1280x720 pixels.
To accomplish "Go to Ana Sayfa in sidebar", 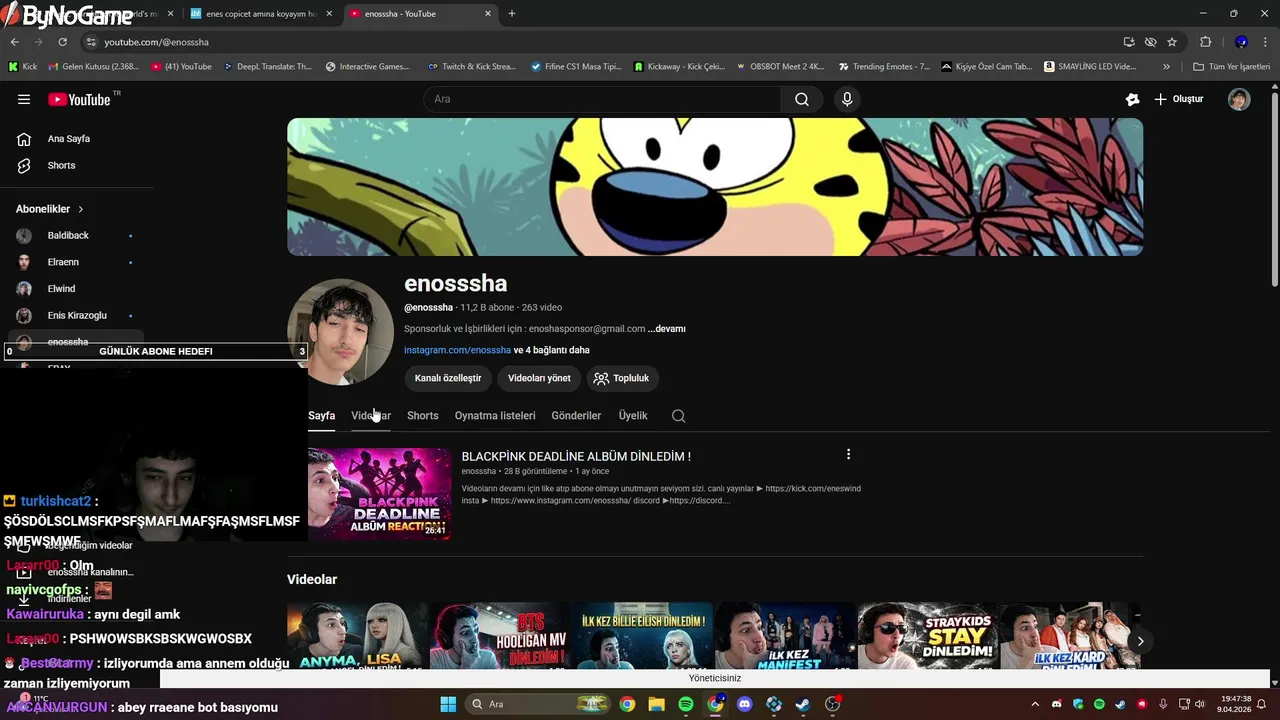I will pos(68,139).
